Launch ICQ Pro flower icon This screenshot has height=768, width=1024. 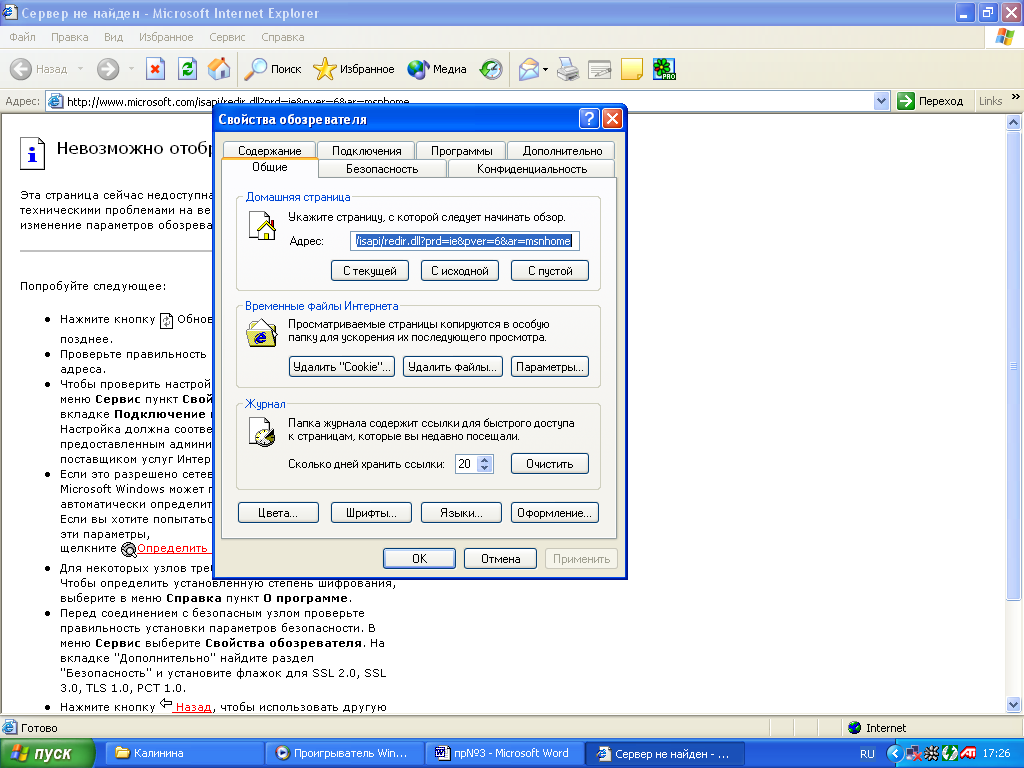664,69
